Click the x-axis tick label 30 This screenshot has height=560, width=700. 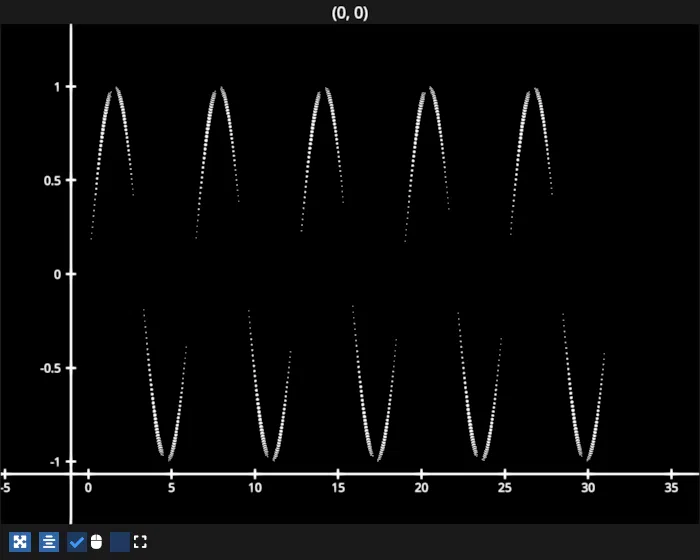(588, 488)
